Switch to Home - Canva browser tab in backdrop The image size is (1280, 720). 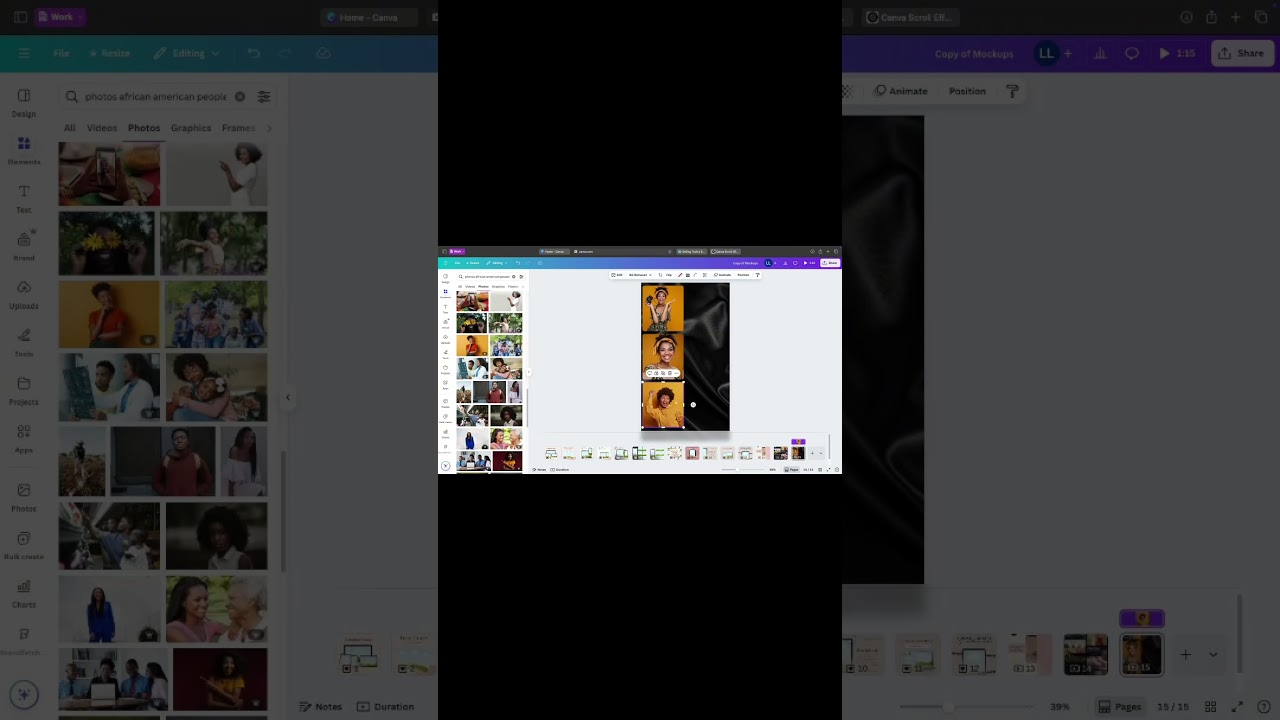click(368, 17)
